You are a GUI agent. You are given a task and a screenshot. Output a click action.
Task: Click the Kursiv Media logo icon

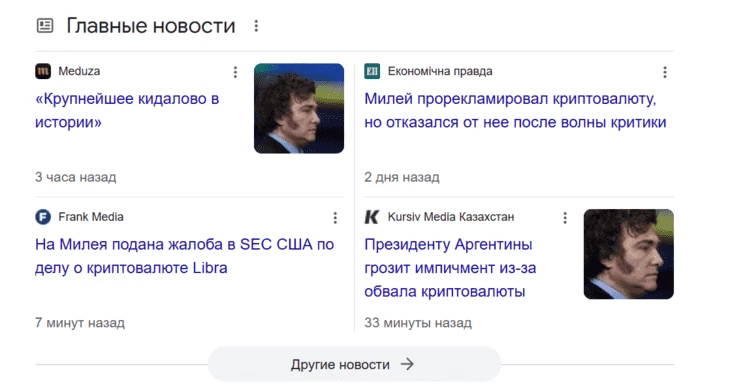coord(372,217)
